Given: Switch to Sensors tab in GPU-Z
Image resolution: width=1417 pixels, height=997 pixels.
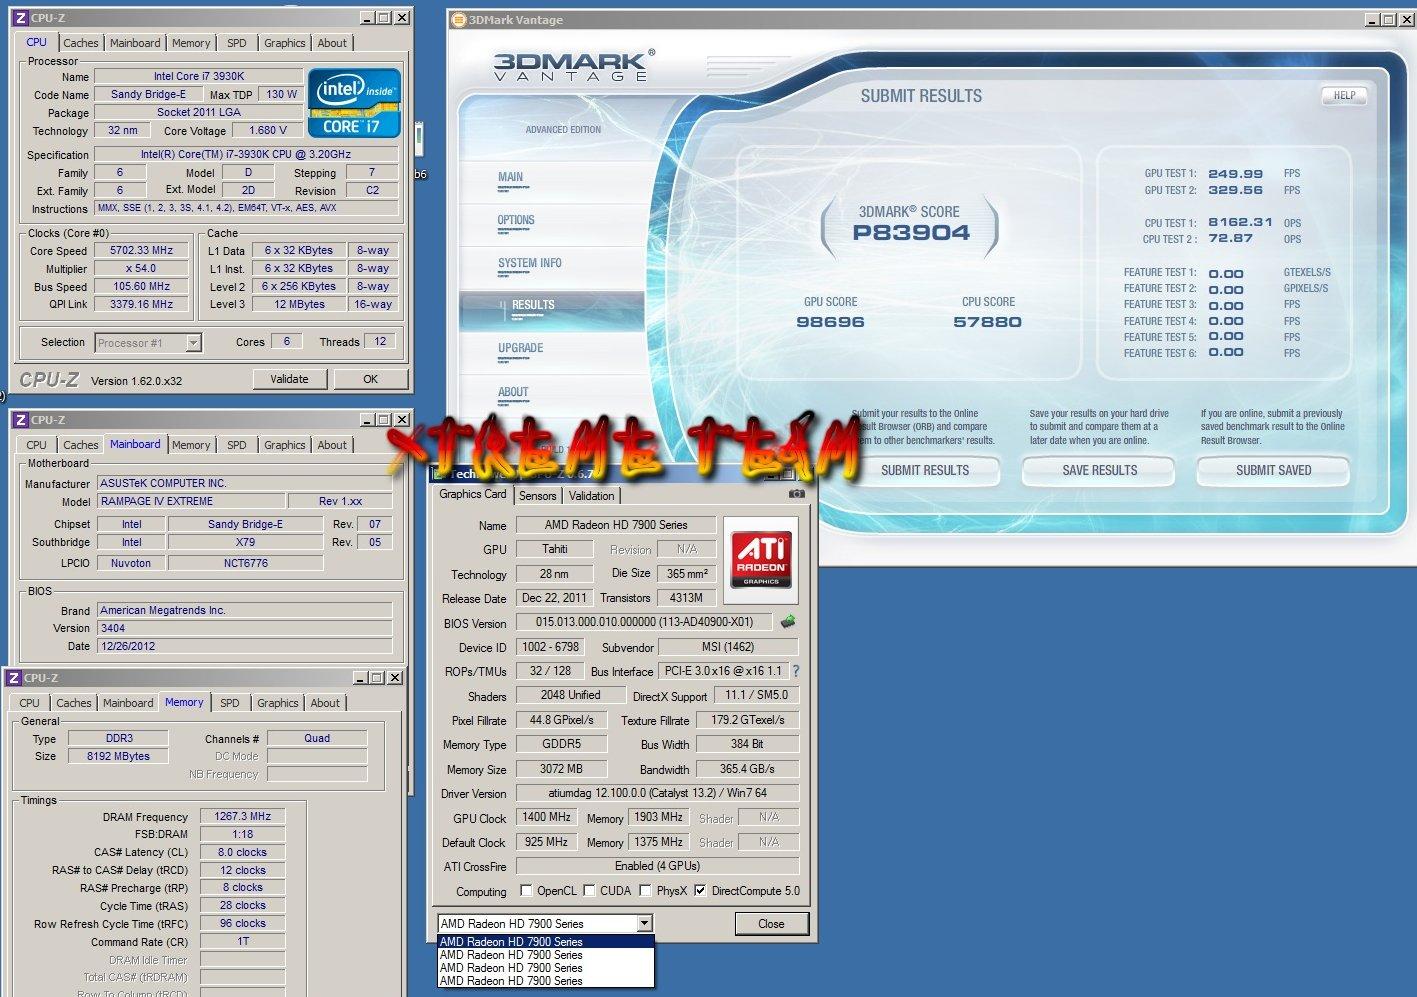Looking at the screenshot, I should pos(537,495).
